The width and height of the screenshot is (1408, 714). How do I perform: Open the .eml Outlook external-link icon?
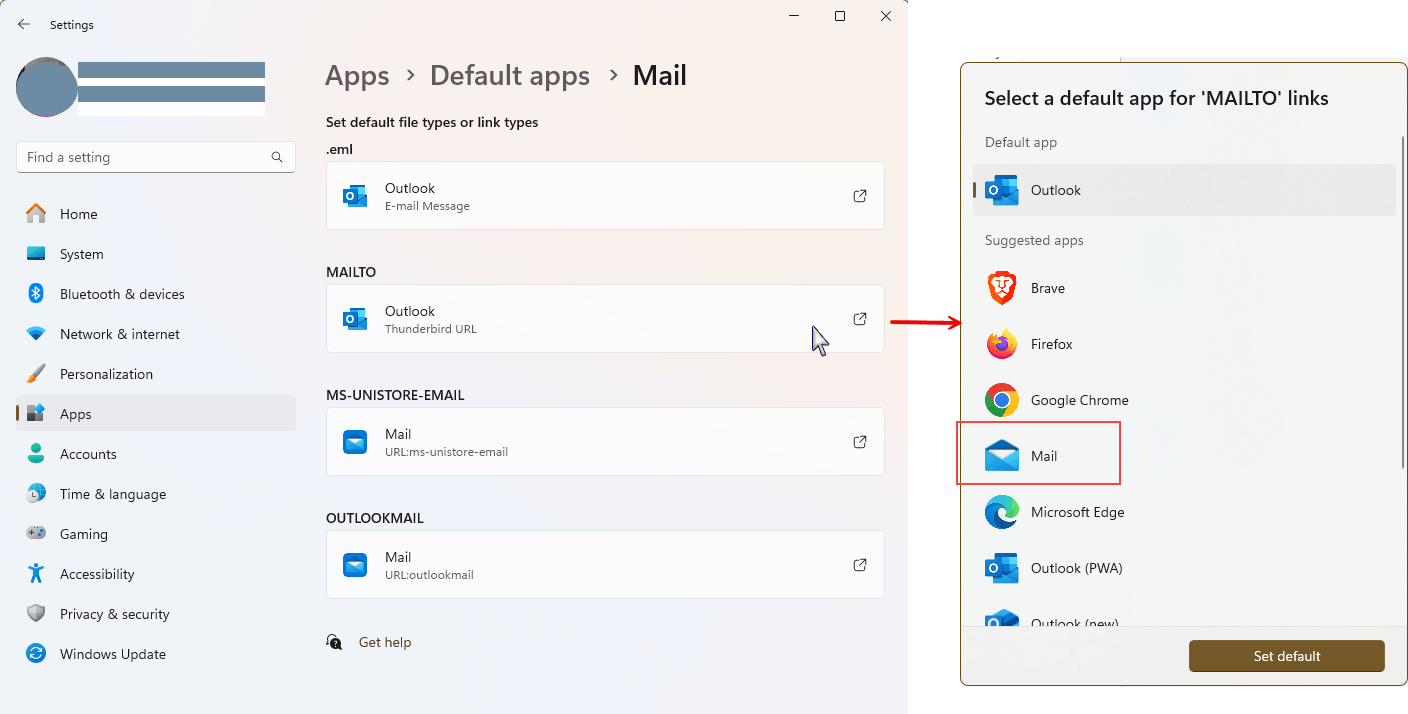[x=860, y=196]
